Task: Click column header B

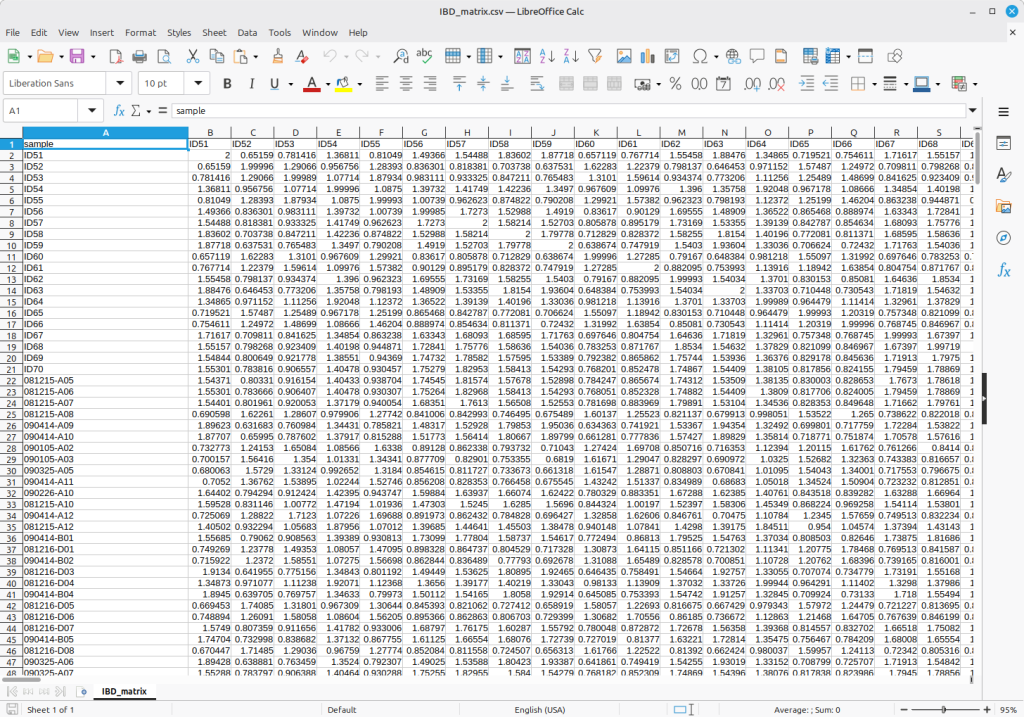Action: tap(209, 132)
